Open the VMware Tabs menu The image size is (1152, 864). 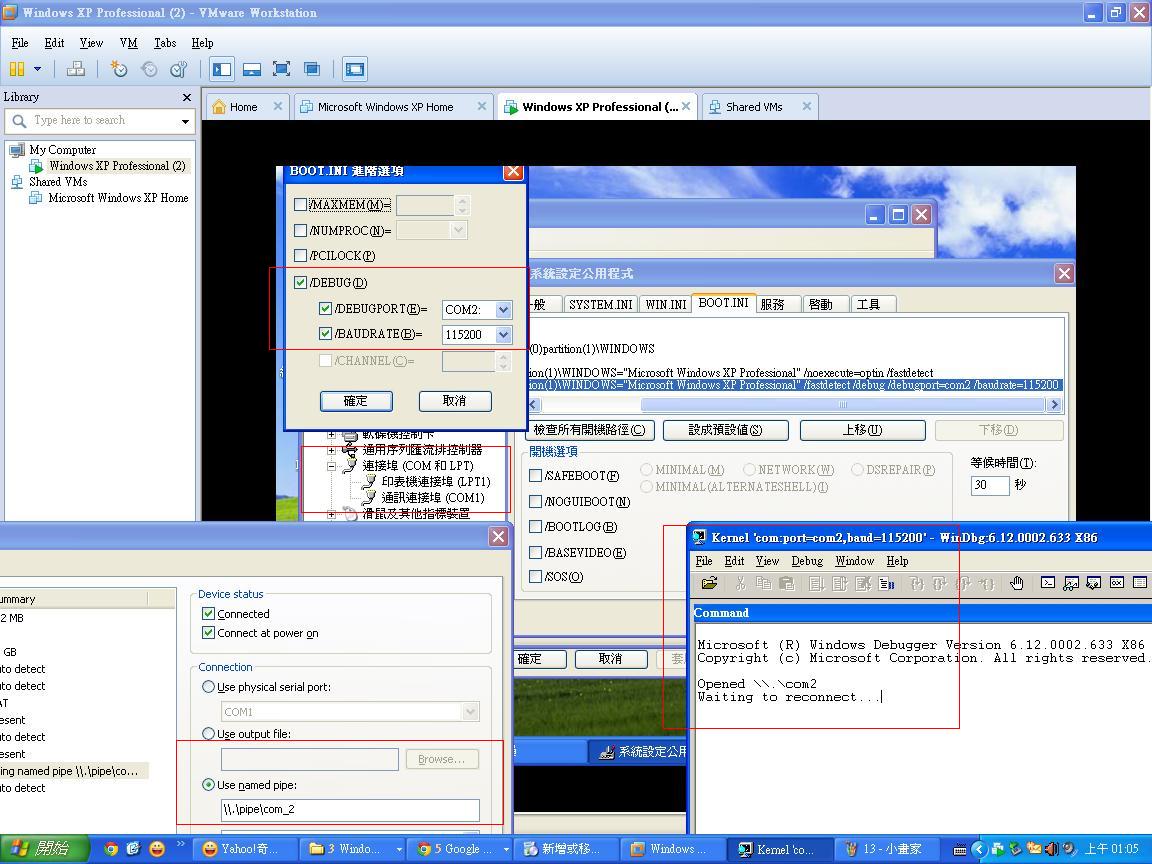point(165,43)
